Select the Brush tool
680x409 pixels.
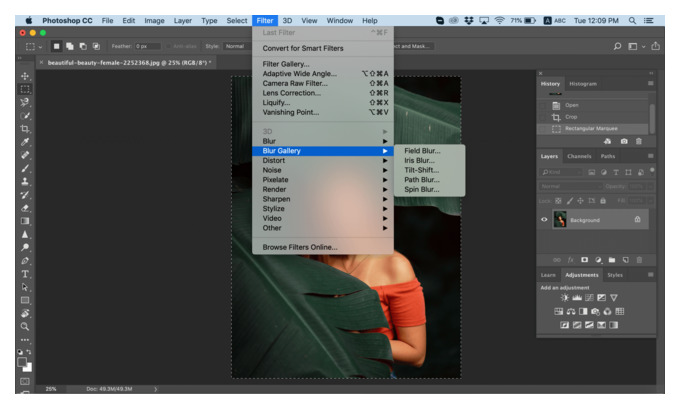25,168
